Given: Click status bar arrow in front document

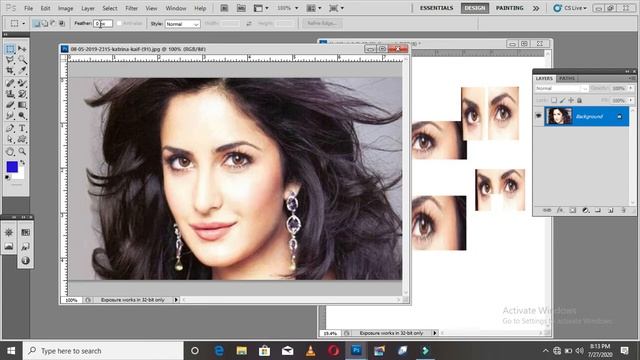Looking at the screenshot, I should pyautogui.click(x=176, y=300).
